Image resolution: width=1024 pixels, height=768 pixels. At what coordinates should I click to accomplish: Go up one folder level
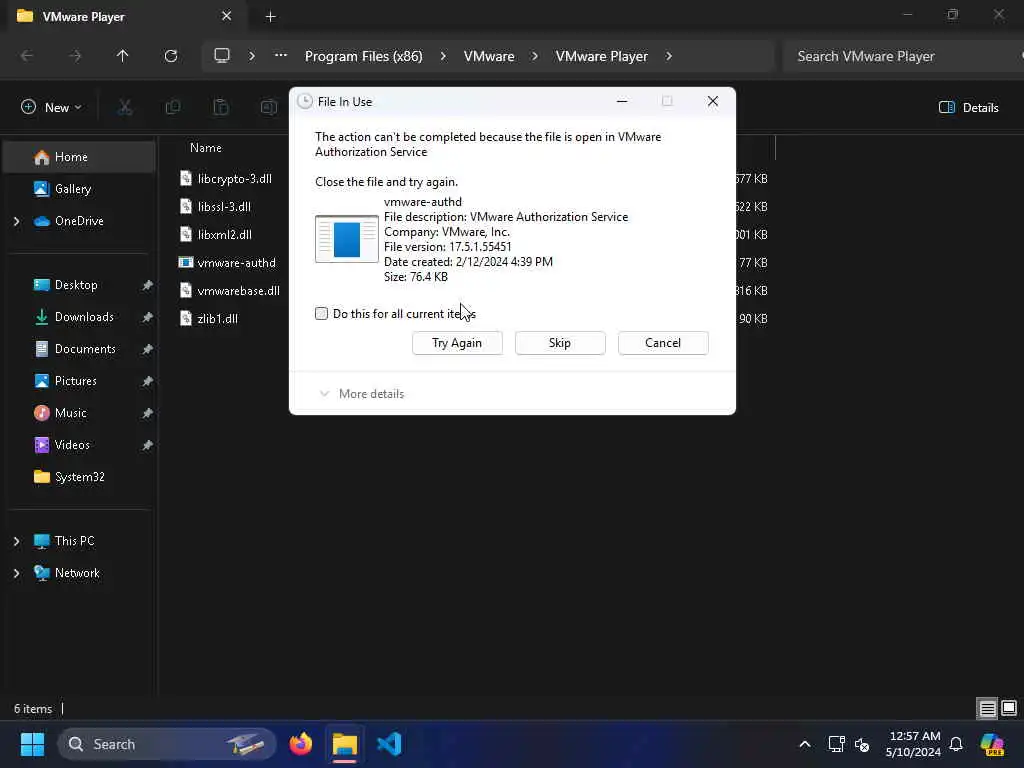tap(122, 56)
